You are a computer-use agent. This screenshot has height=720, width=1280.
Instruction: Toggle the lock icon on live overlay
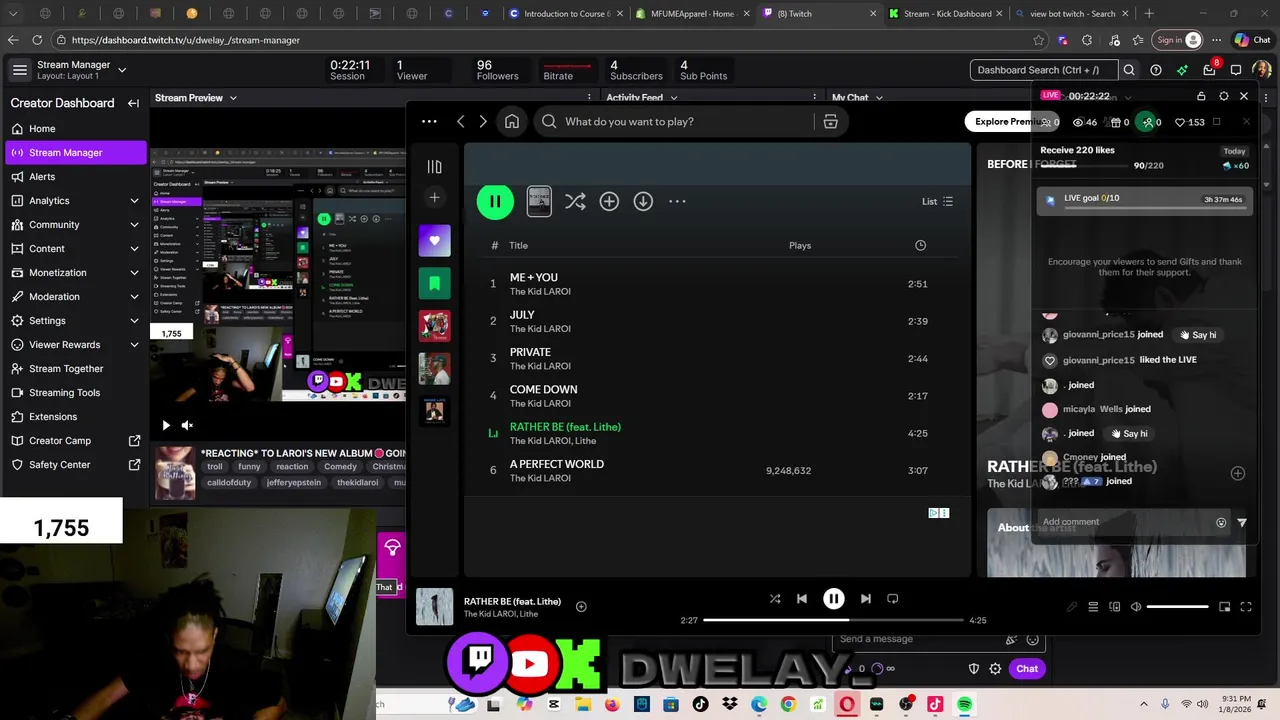[x=1201, y=96]
